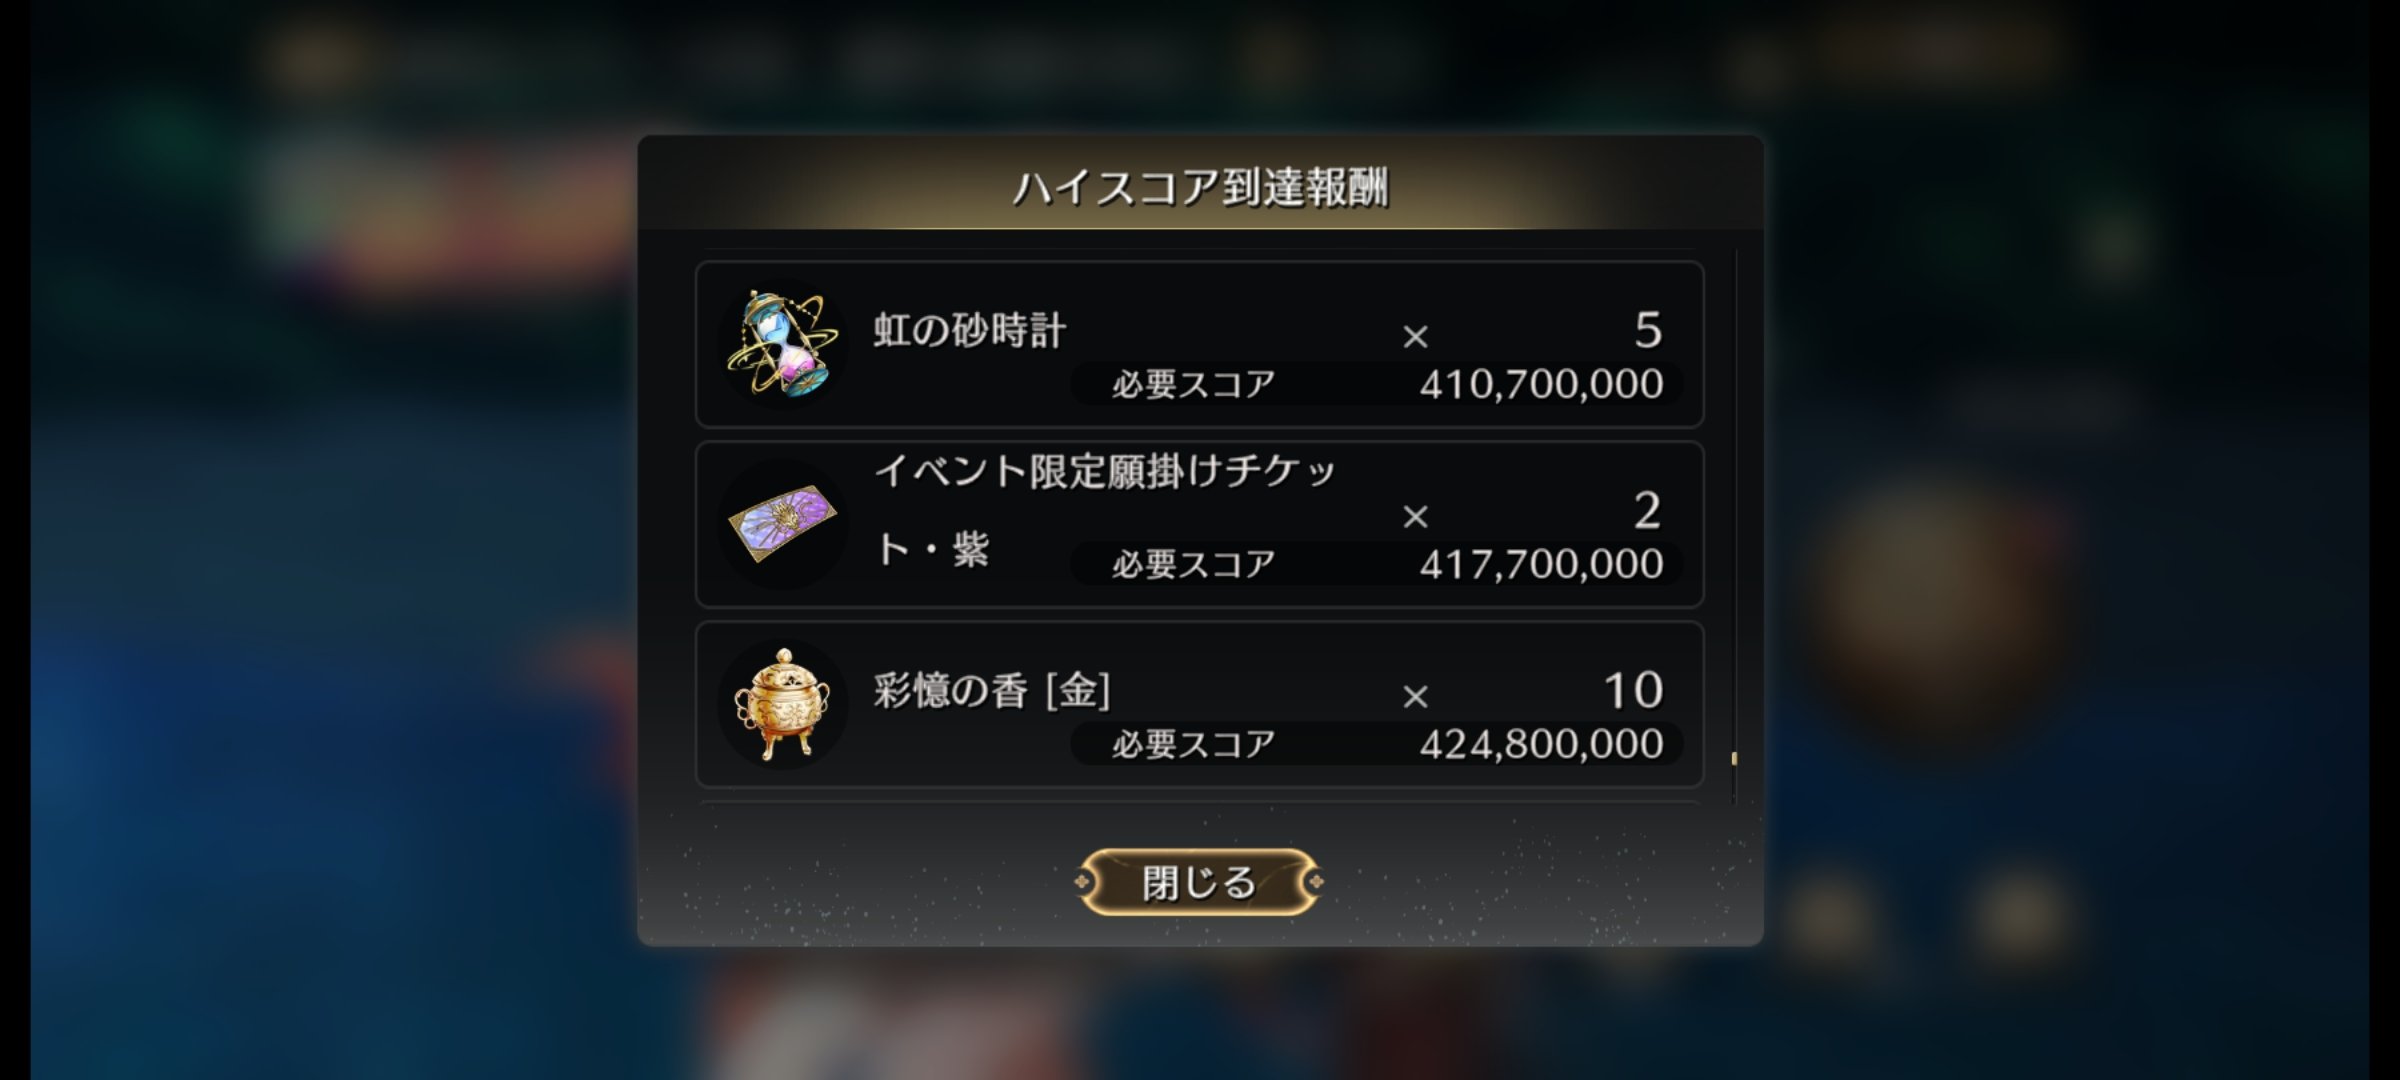Tap the golden incense burner icon
The image size is (2400, 1080).
[x=782, y=704]
